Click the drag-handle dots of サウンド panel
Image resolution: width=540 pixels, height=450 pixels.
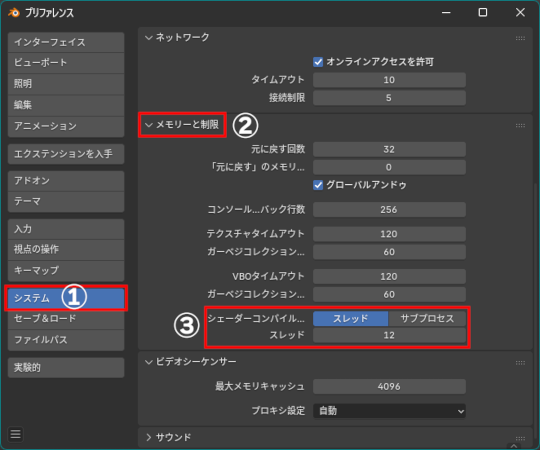520,438
